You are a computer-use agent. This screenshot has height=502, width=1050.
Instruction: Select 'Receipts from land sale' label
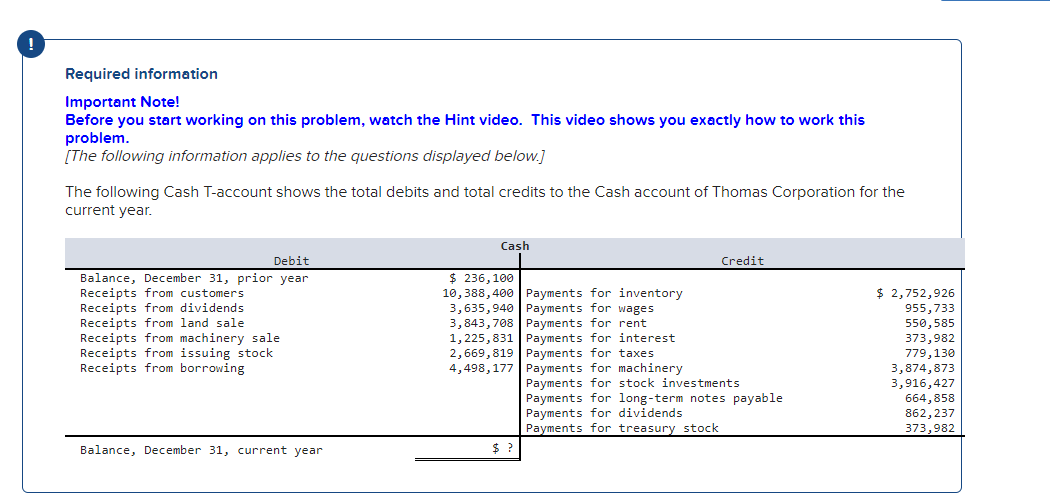tap(162, 323)
